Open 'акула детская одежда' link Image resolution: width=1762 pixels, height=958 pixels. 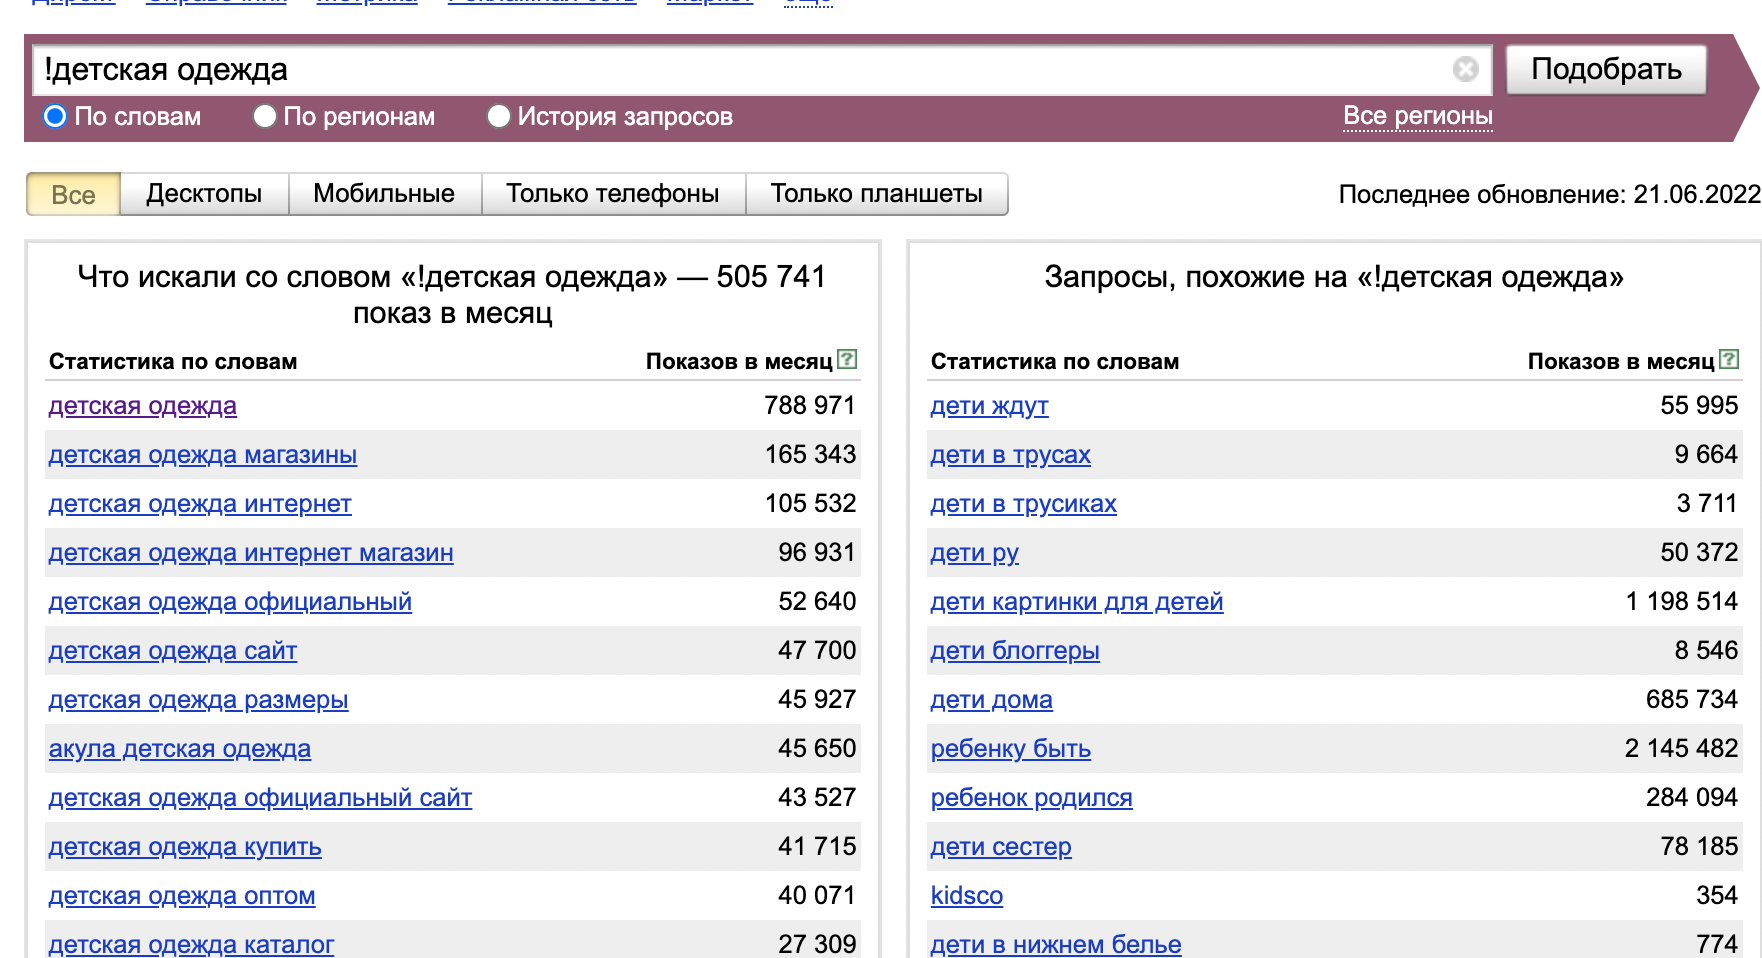pos(180,749)
